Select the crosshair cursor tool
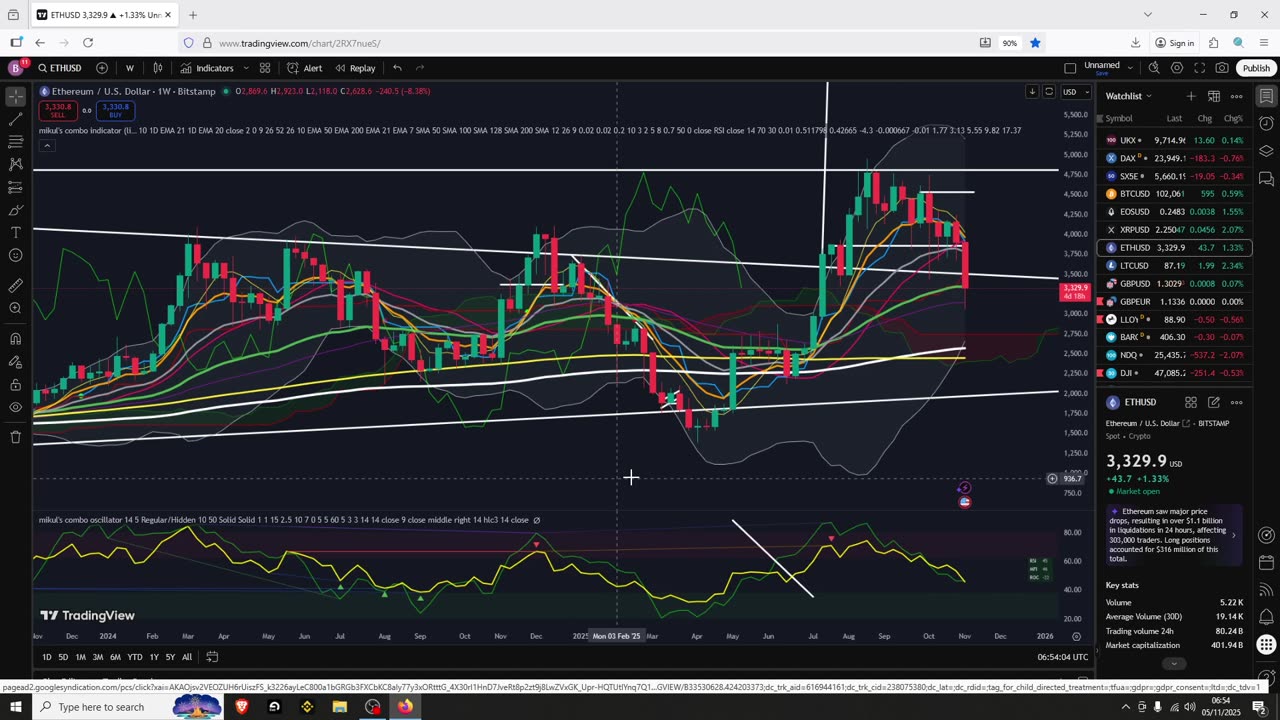 pyautogui.click(x=15, y=97)
